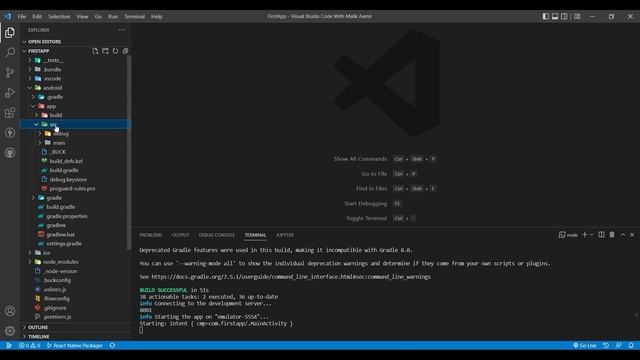Open the Extensions view
Image resolution: width=640 pixels, height=360 pixels.
pos(10,113)
